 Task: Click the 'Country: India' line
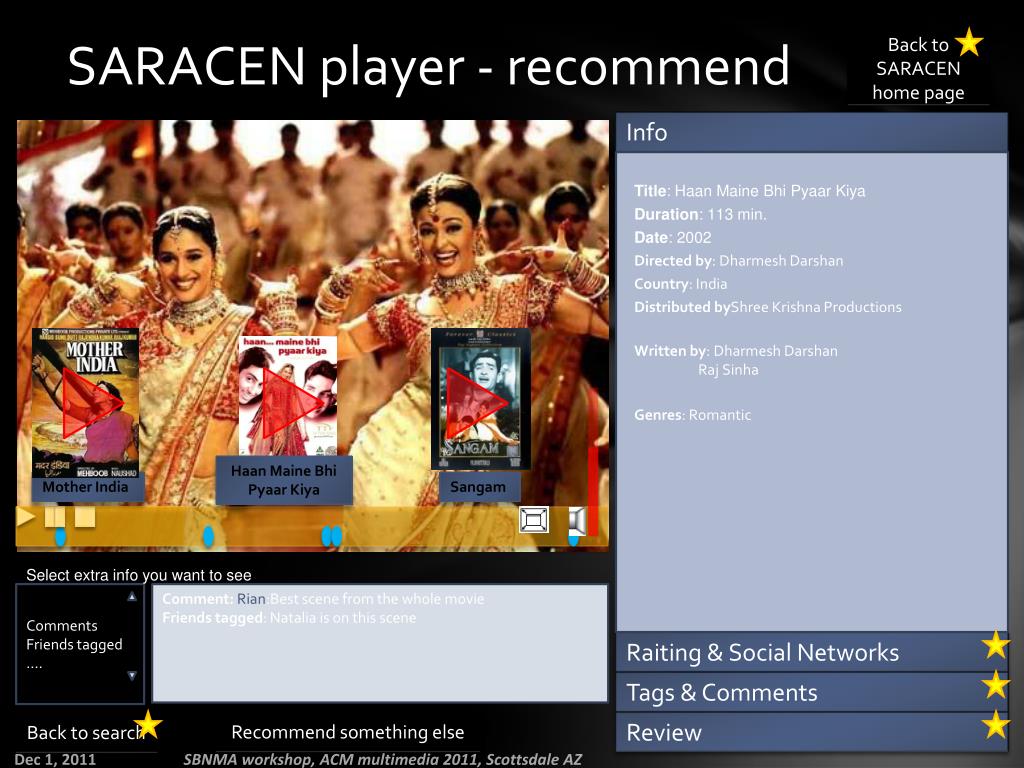coord(680,284)
